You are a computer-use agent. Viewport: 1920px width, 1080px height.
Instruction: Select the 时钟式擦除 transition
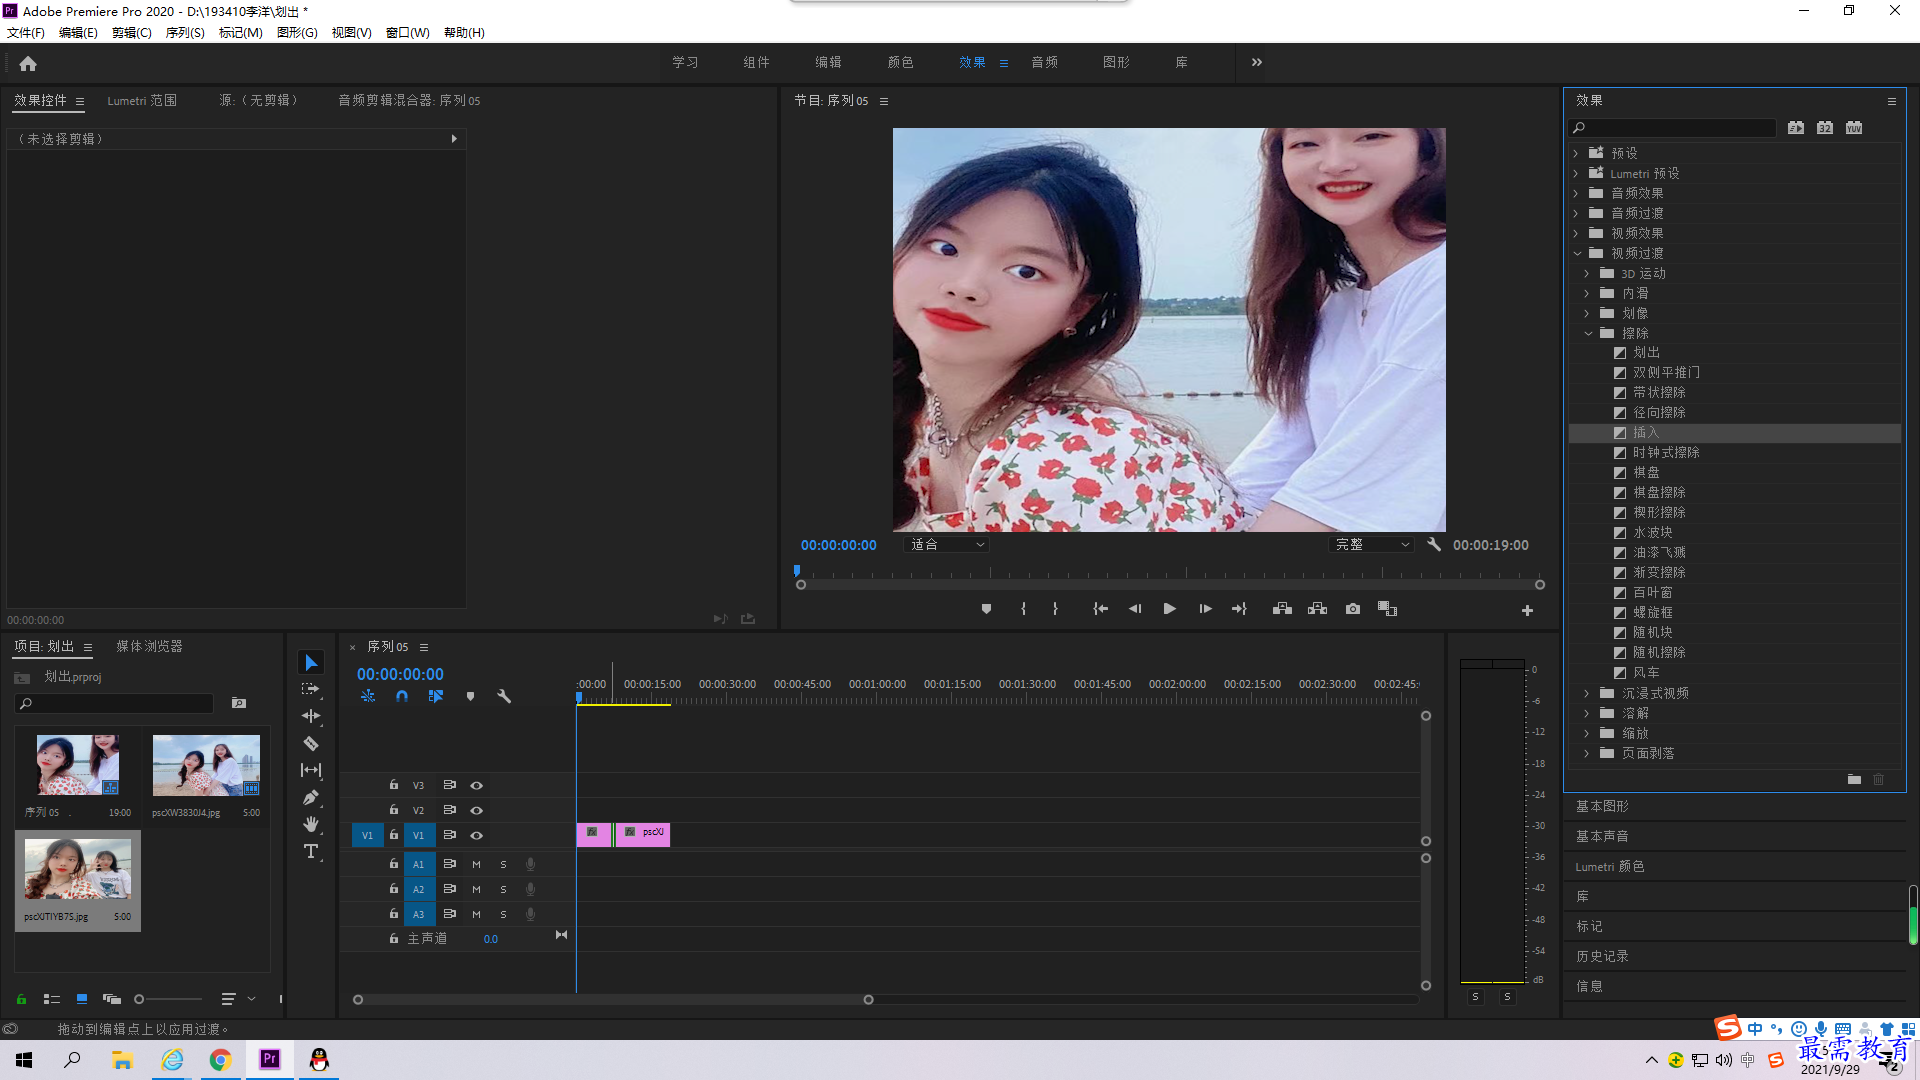tap(1666, 453)
